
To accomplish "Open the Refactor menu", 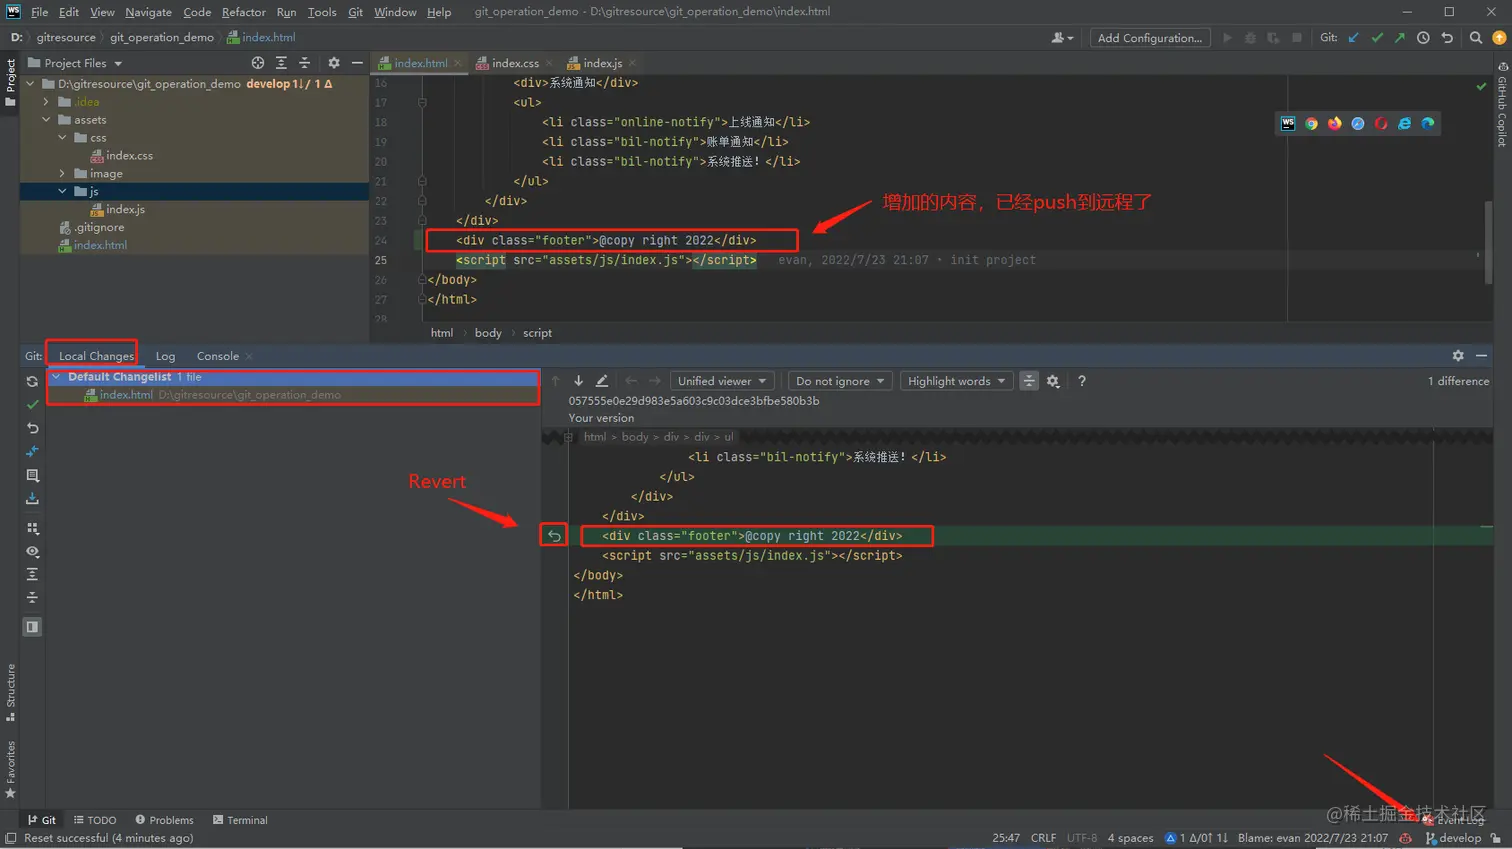I will [243, 12].
